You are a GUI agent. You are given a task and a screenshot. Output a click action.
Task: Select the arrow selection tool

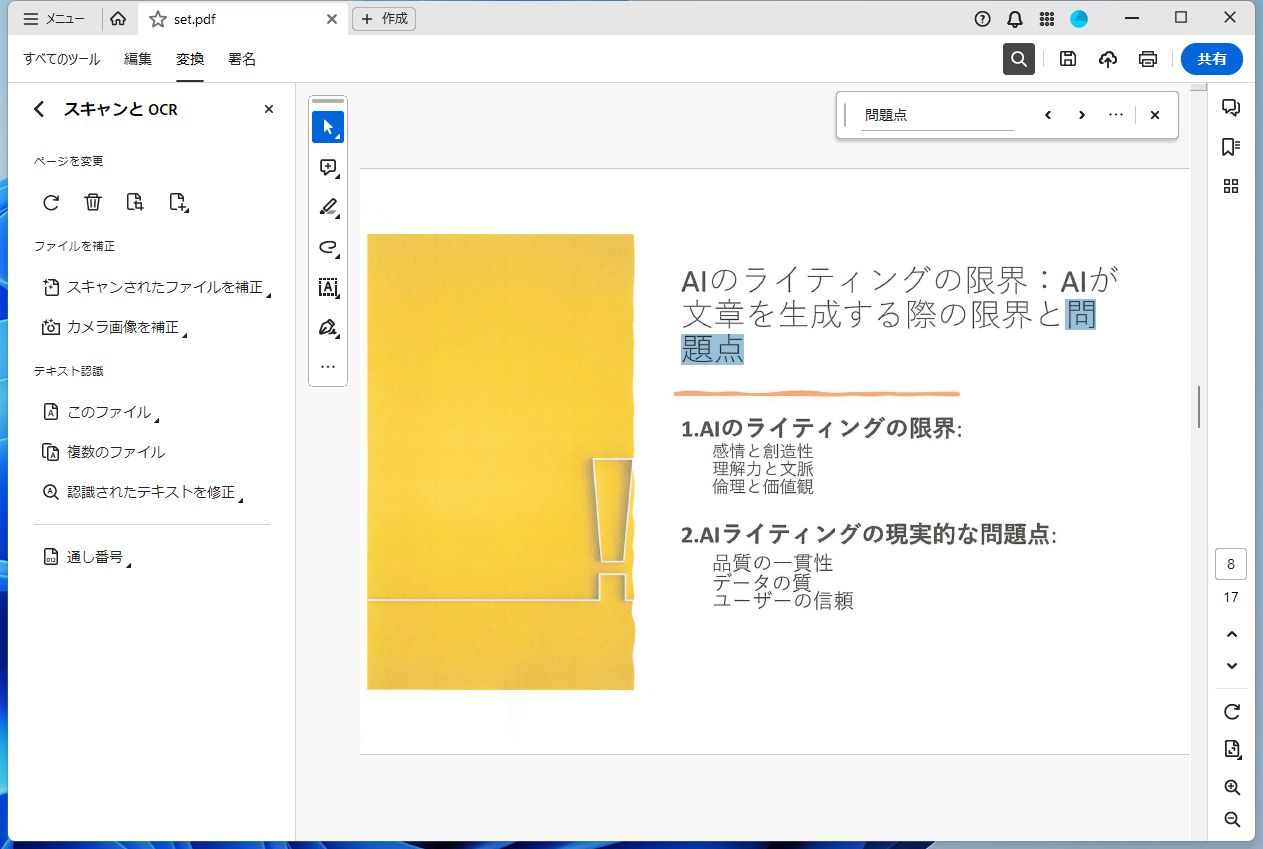pyautogui.click(x=328, y=126)
